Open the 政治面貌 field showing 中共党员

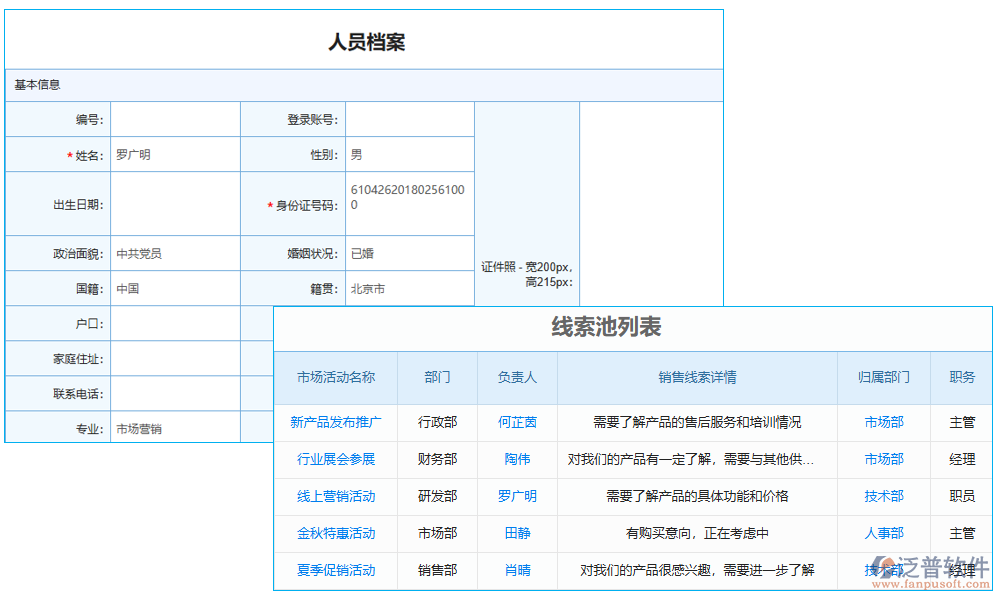[175, 254]
